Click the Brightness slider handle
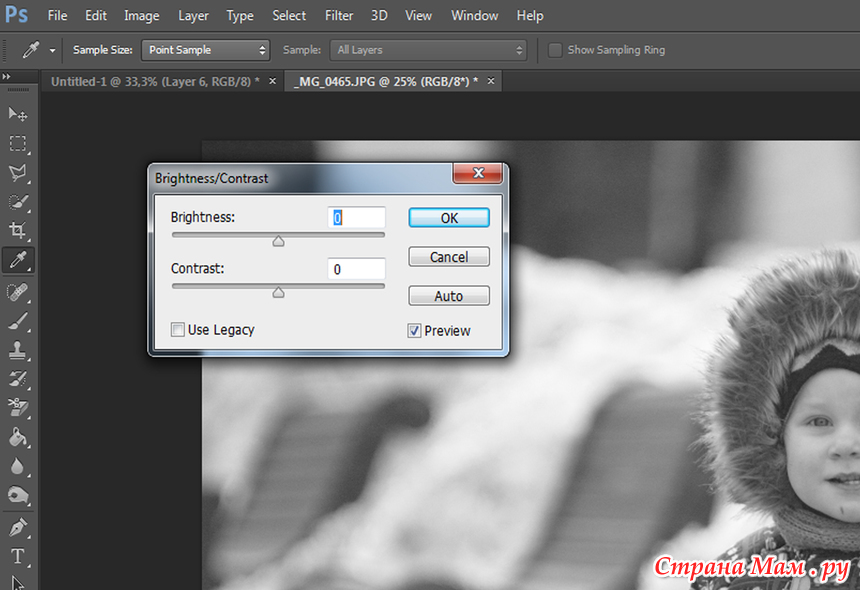This screenshot has width=860, height=590. 279,241
